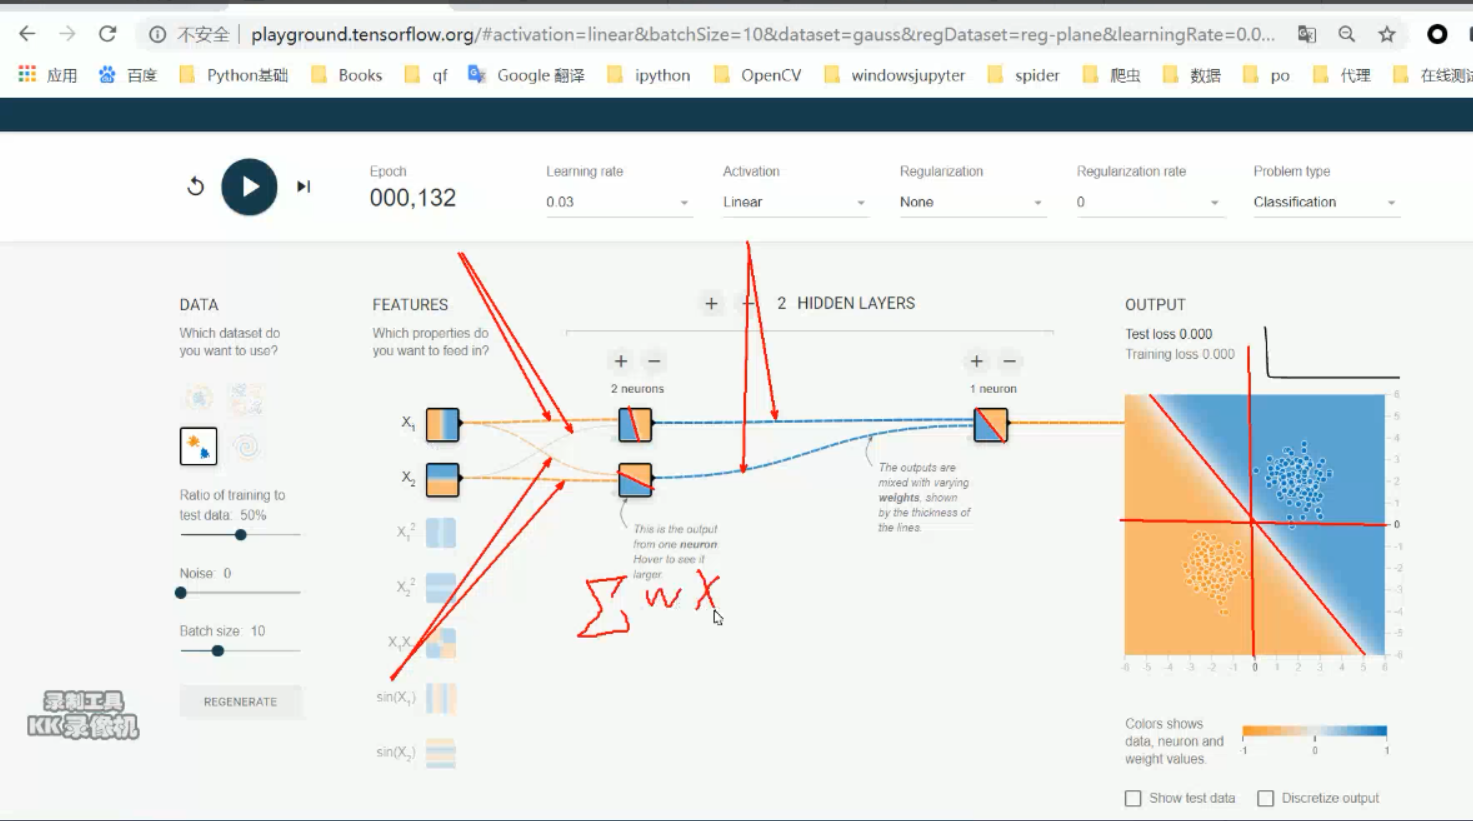Start training with the play button
This screenshot has height=821, width=1473.
[x=249, y=187]
